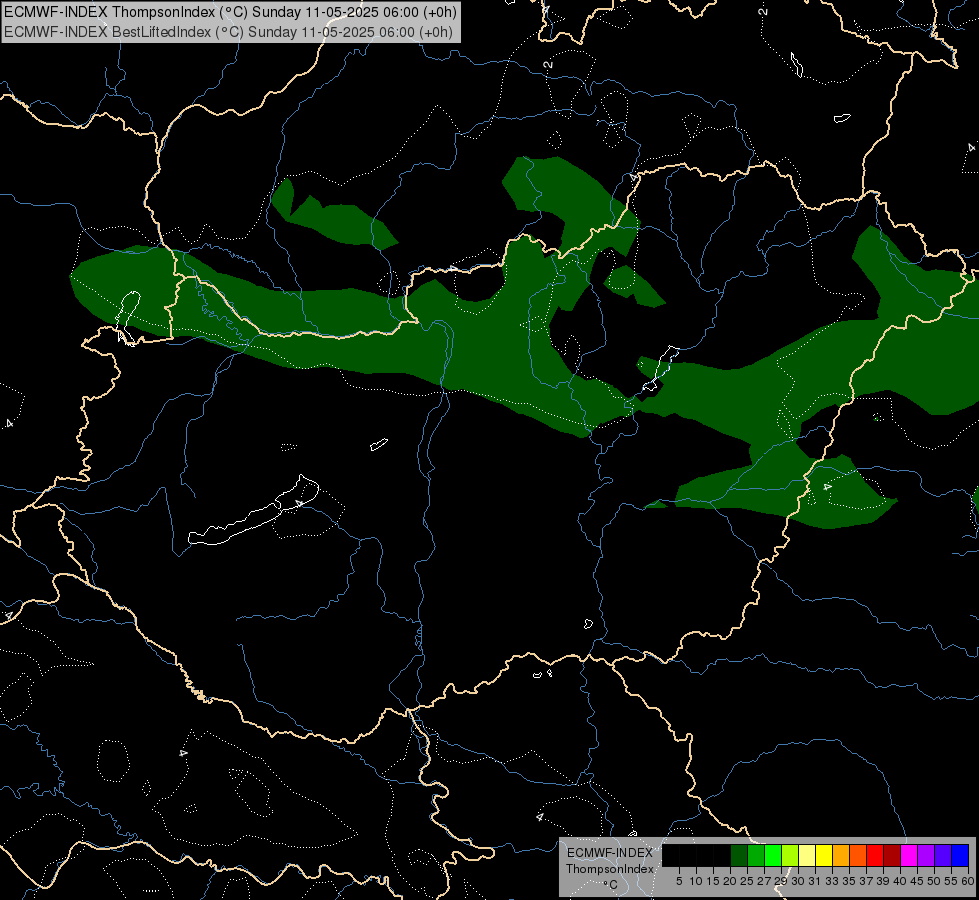The height and width of the screenshot is (900, 979).
Task: Click the legend value 5
Action: tap(679, 881)
